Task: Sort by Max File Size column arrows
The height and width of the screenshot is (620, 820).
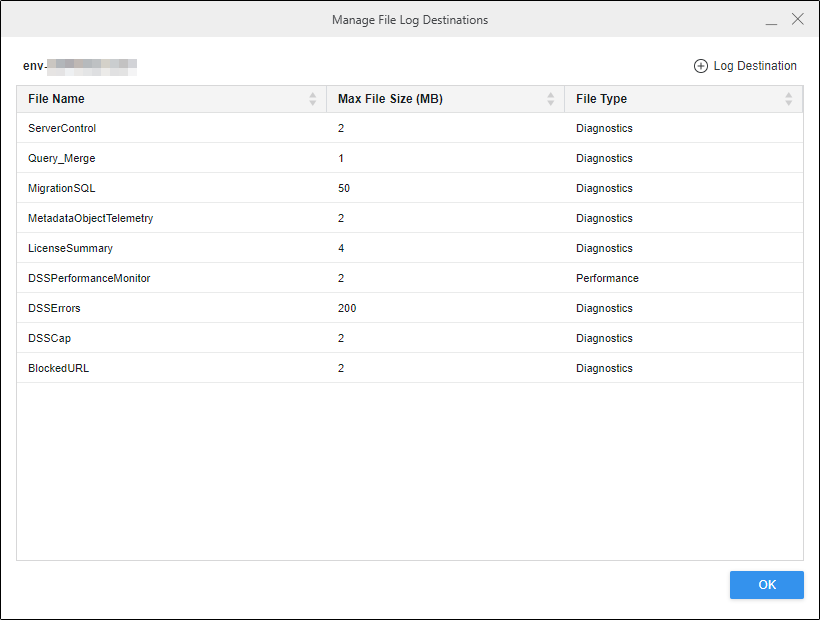Action: pos(550,99)
